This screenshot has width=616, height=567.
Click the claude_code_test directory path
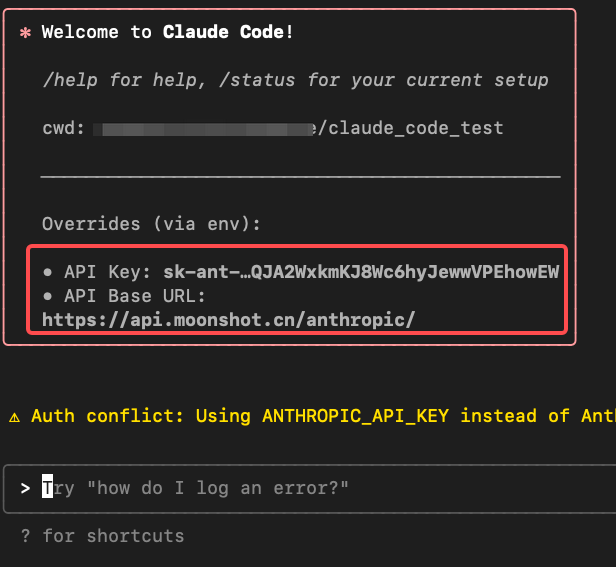pyautogui.click(x=411, y=128)
